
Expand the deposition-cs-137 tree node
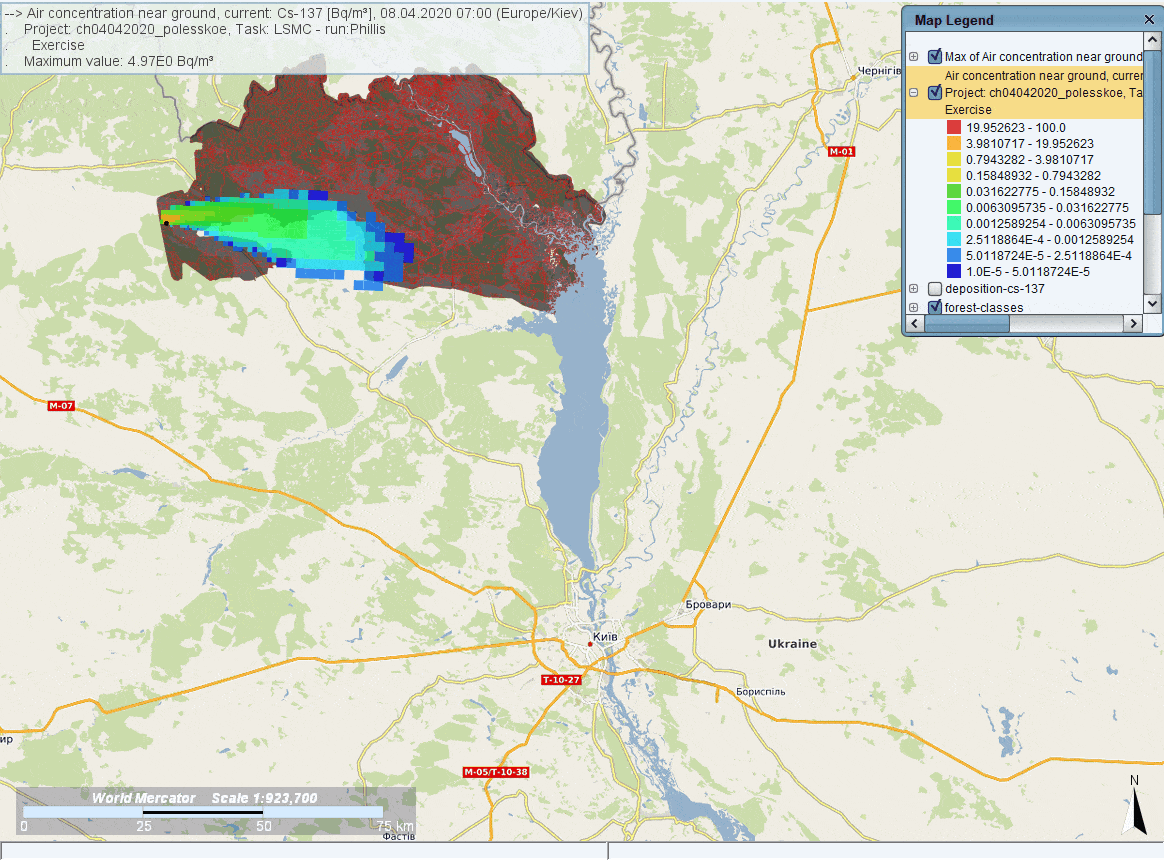914,289
